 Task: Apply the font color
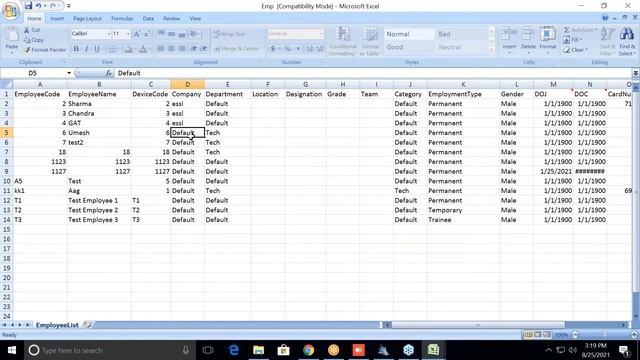(143, 49)
